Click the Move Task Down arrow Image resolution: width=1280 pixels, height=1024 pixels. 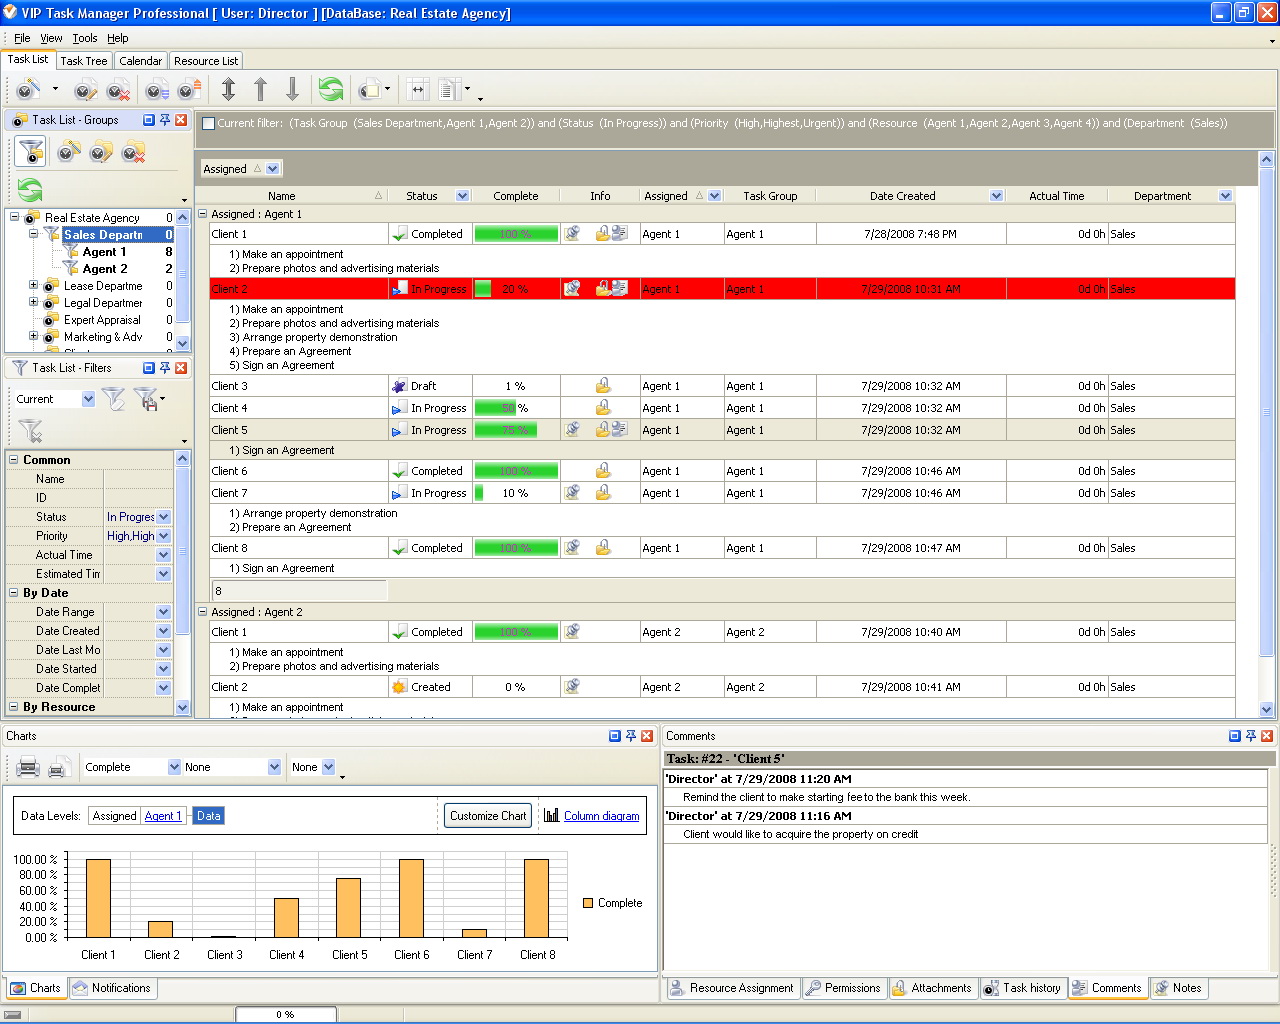pos(292,90)
